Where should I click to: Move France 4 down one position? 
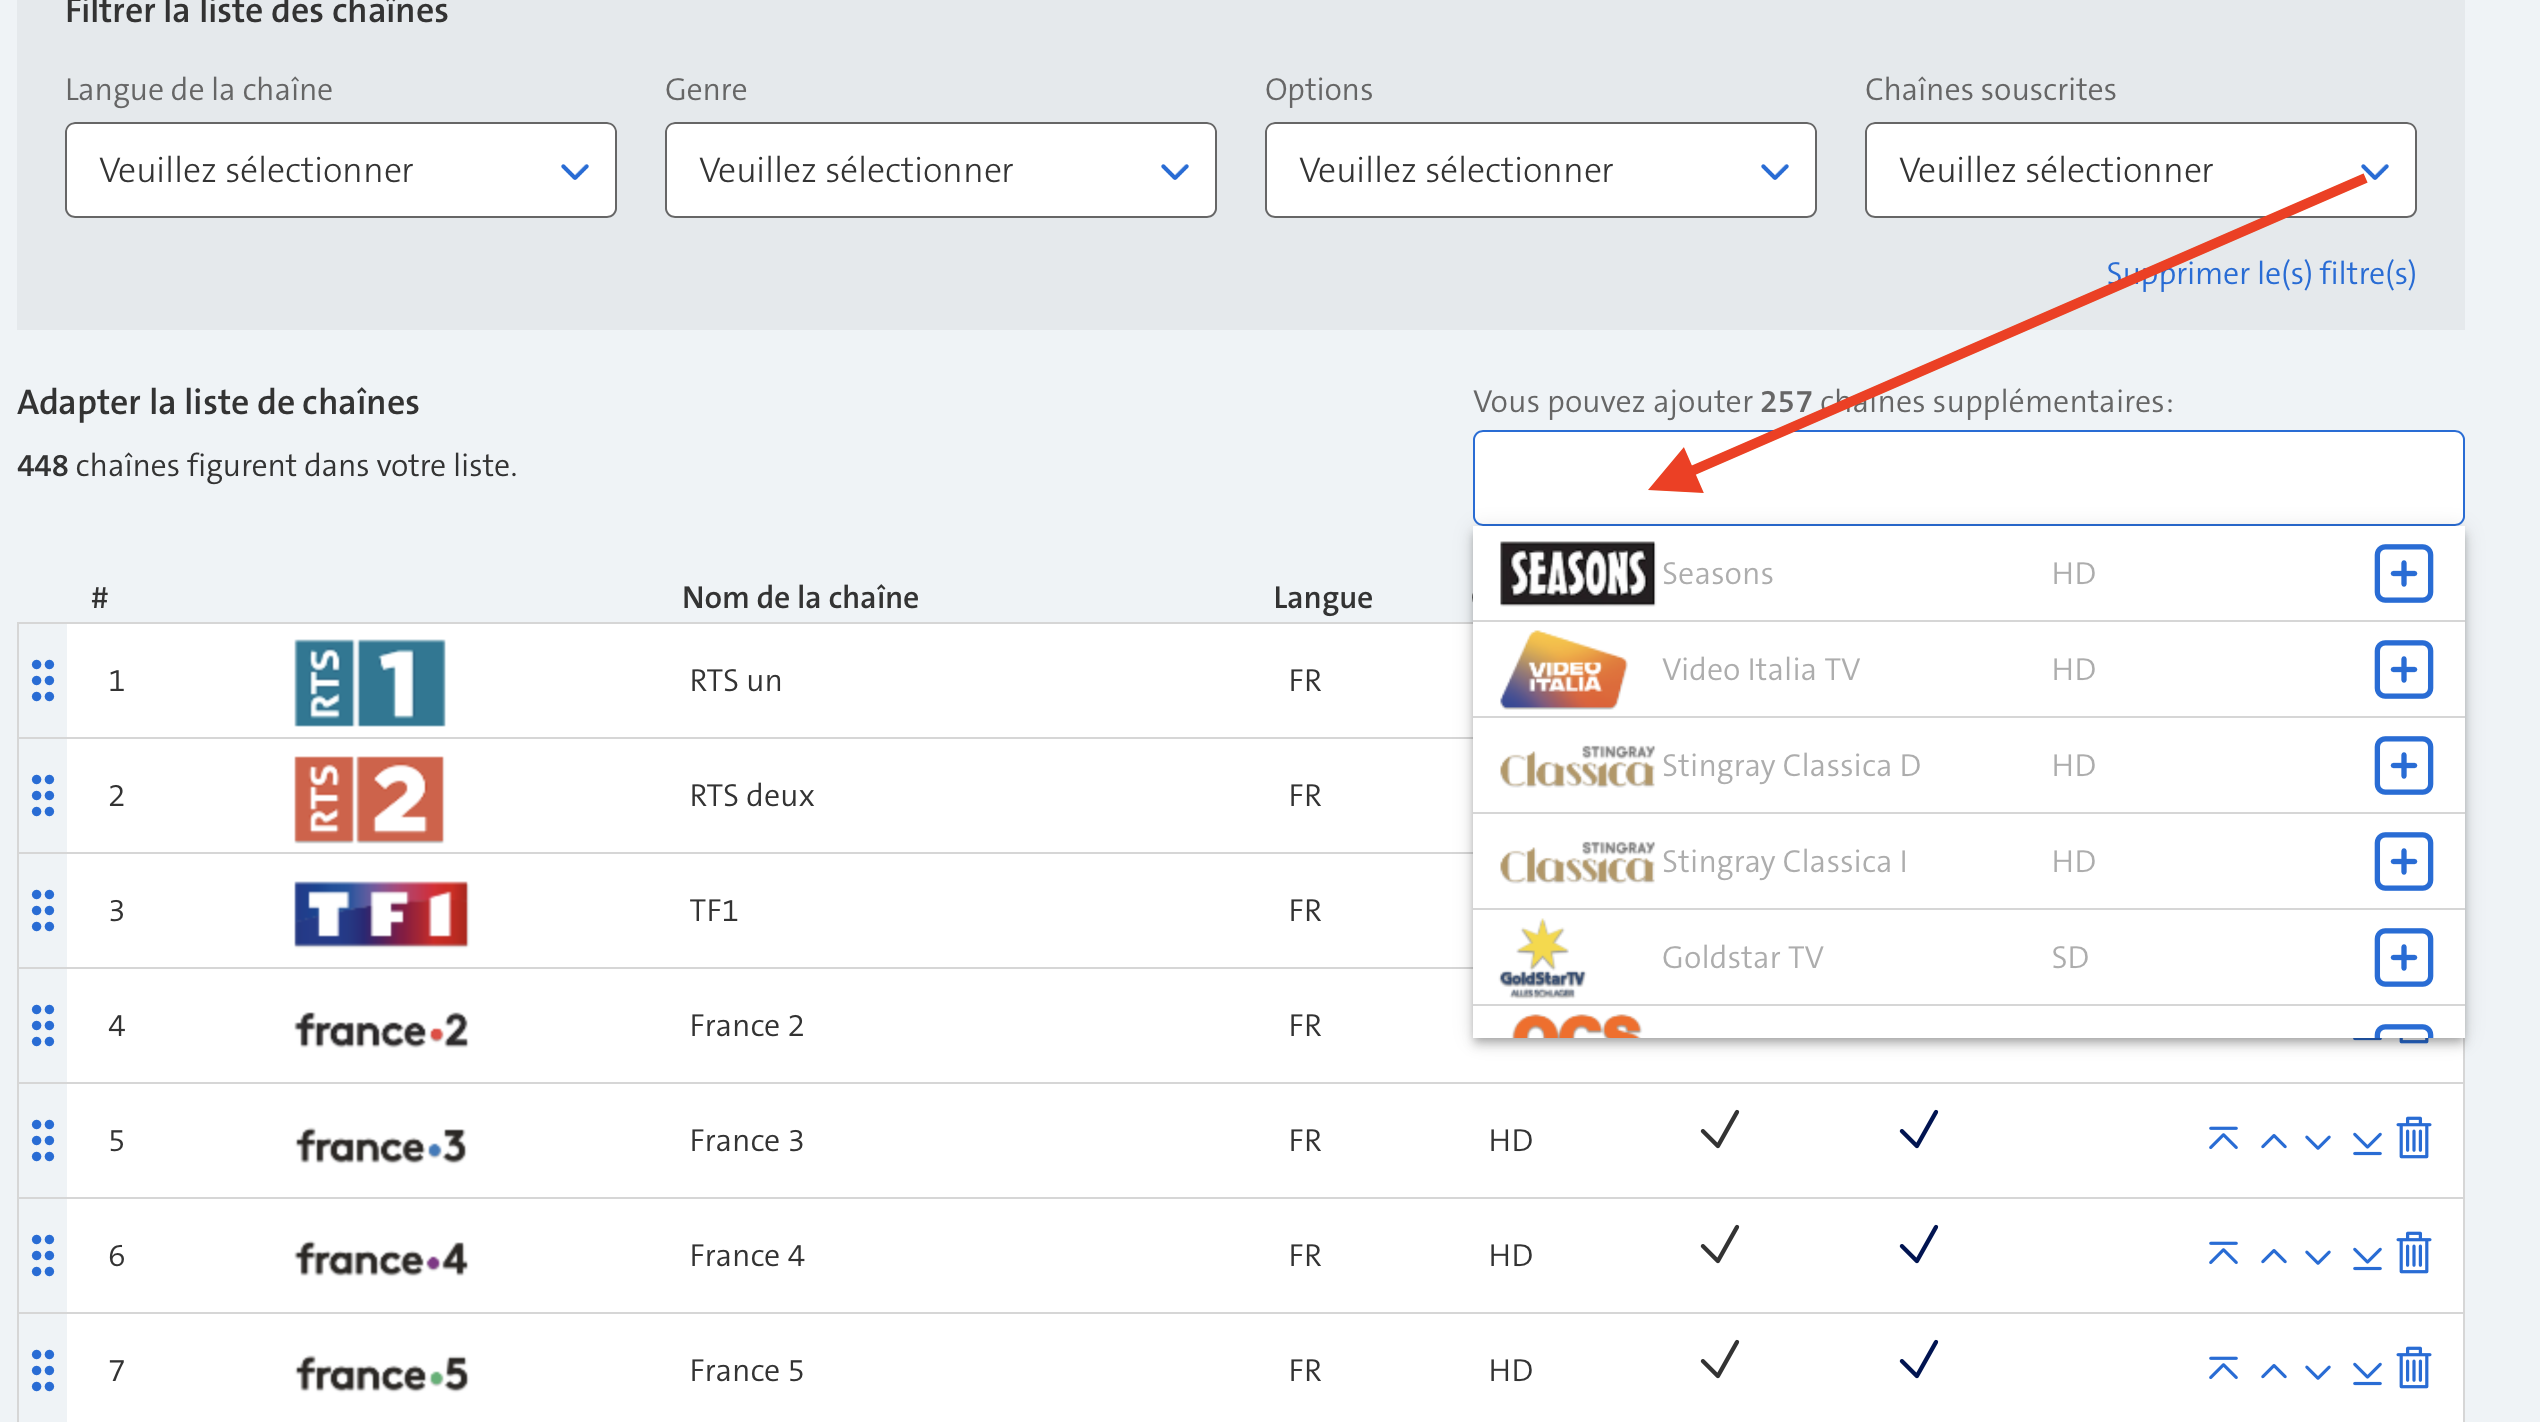pos(2318,1256)
